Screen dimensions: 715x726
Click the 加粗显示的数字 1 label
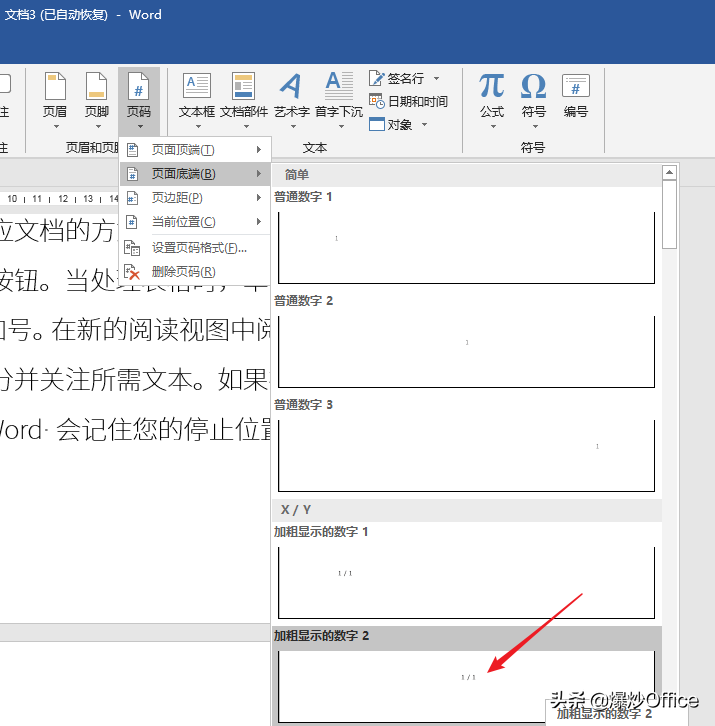[x=320, y=532]
